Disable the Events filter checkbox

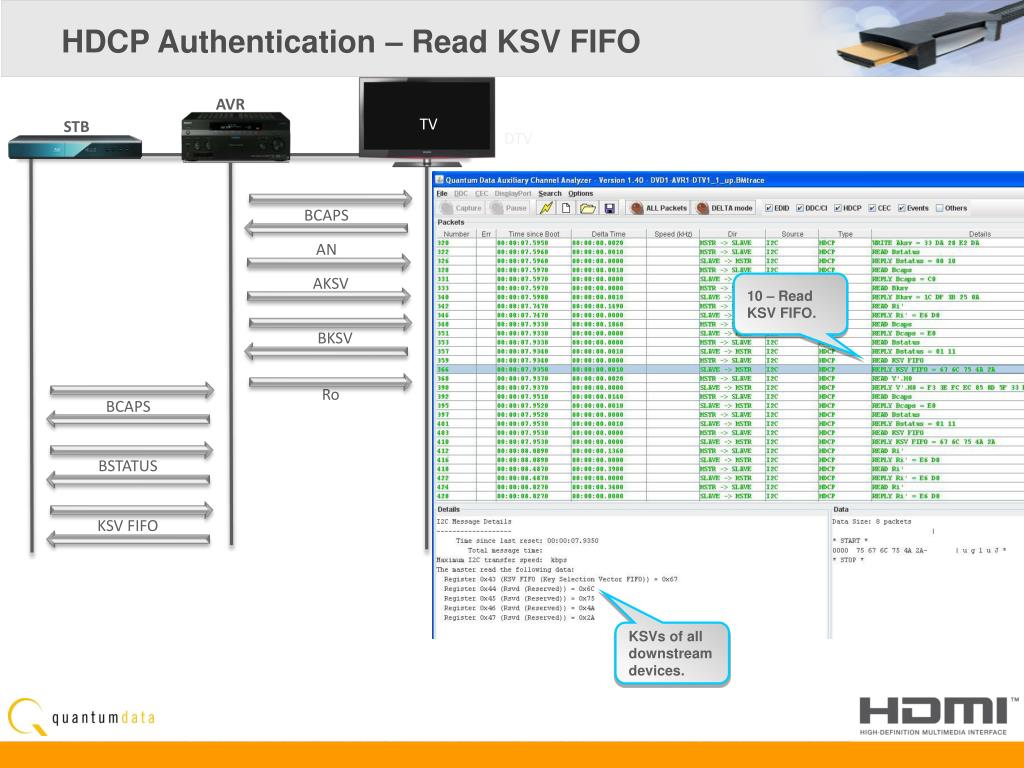click(901, 208)
